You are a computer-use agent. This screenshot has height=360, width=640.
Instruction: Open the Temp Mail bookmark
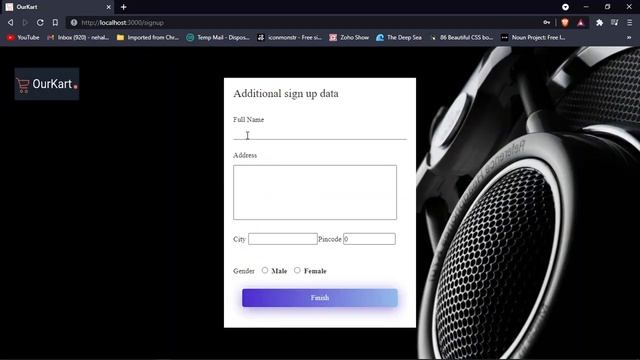point(218,37)
